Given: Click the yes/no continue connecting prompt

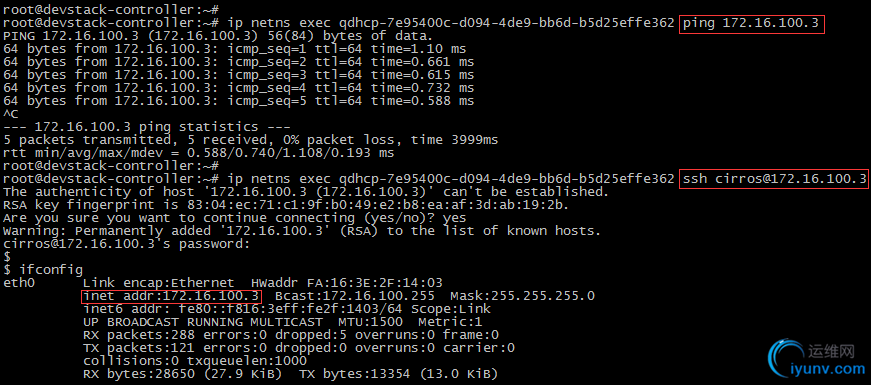Looking at the screenshot, I should (234, 218).
